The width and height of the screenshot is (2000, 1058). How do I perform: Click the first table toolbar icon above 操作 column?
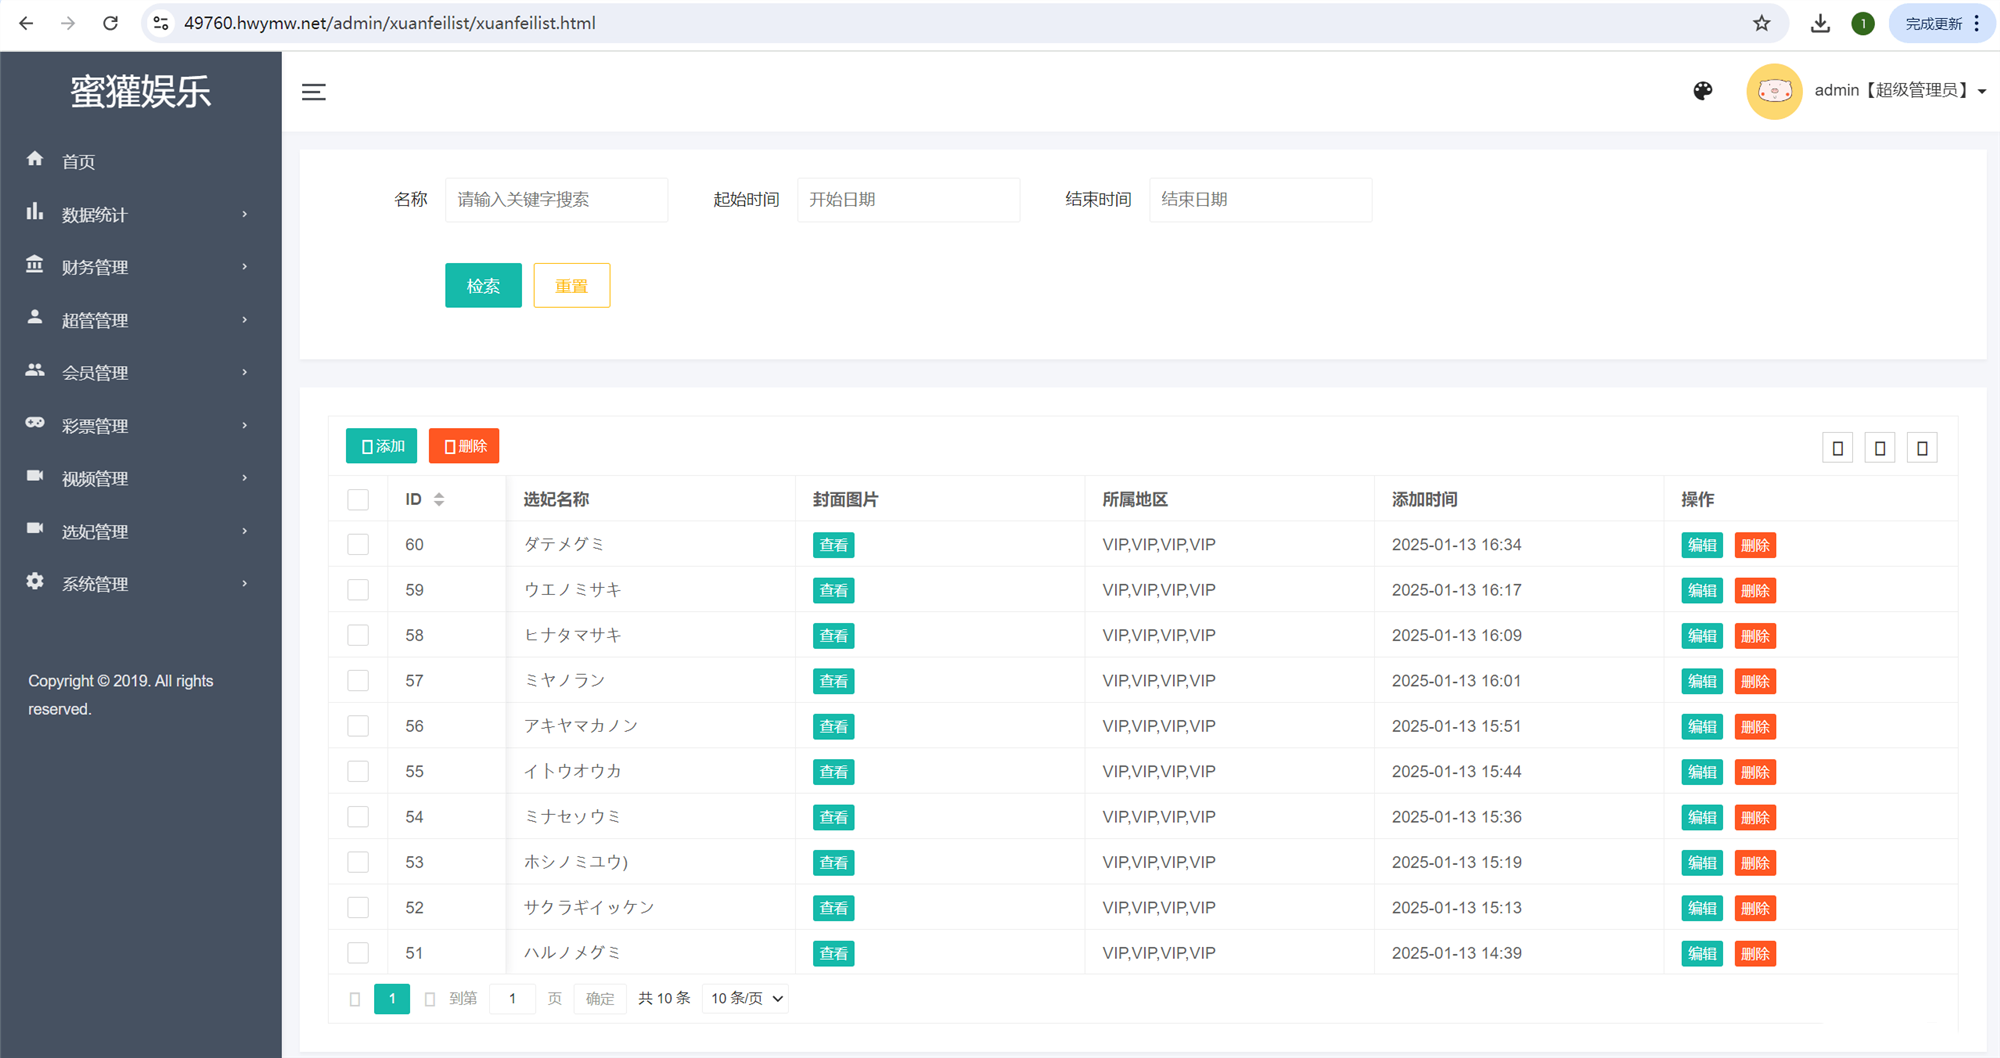pos(1837,447)
